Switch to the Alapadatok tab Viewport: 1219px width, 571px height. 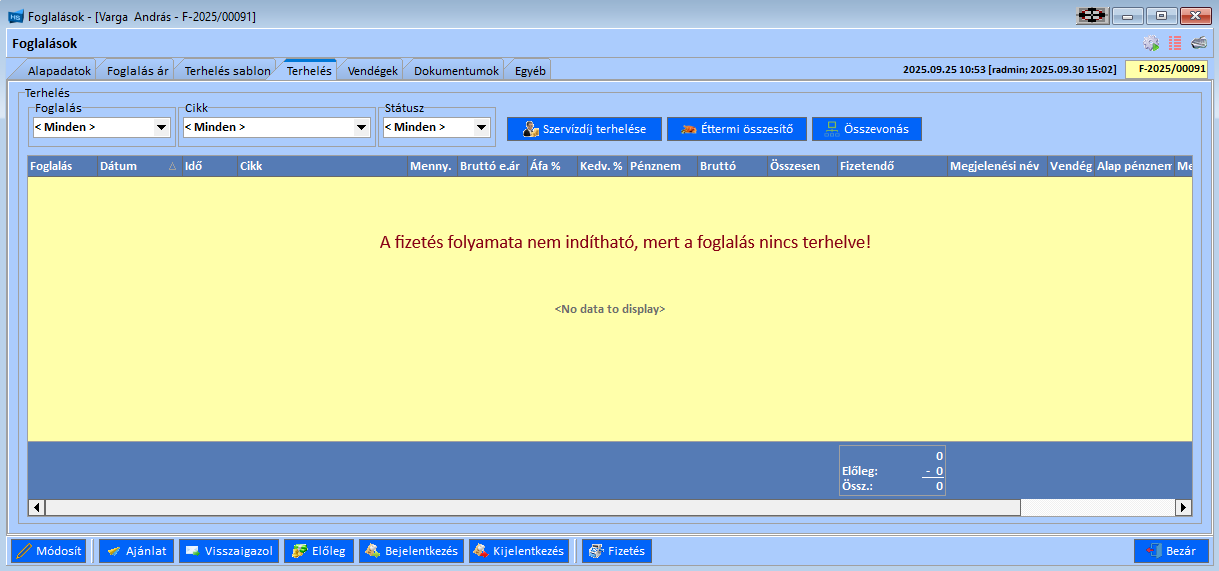(x=58, y=71)
